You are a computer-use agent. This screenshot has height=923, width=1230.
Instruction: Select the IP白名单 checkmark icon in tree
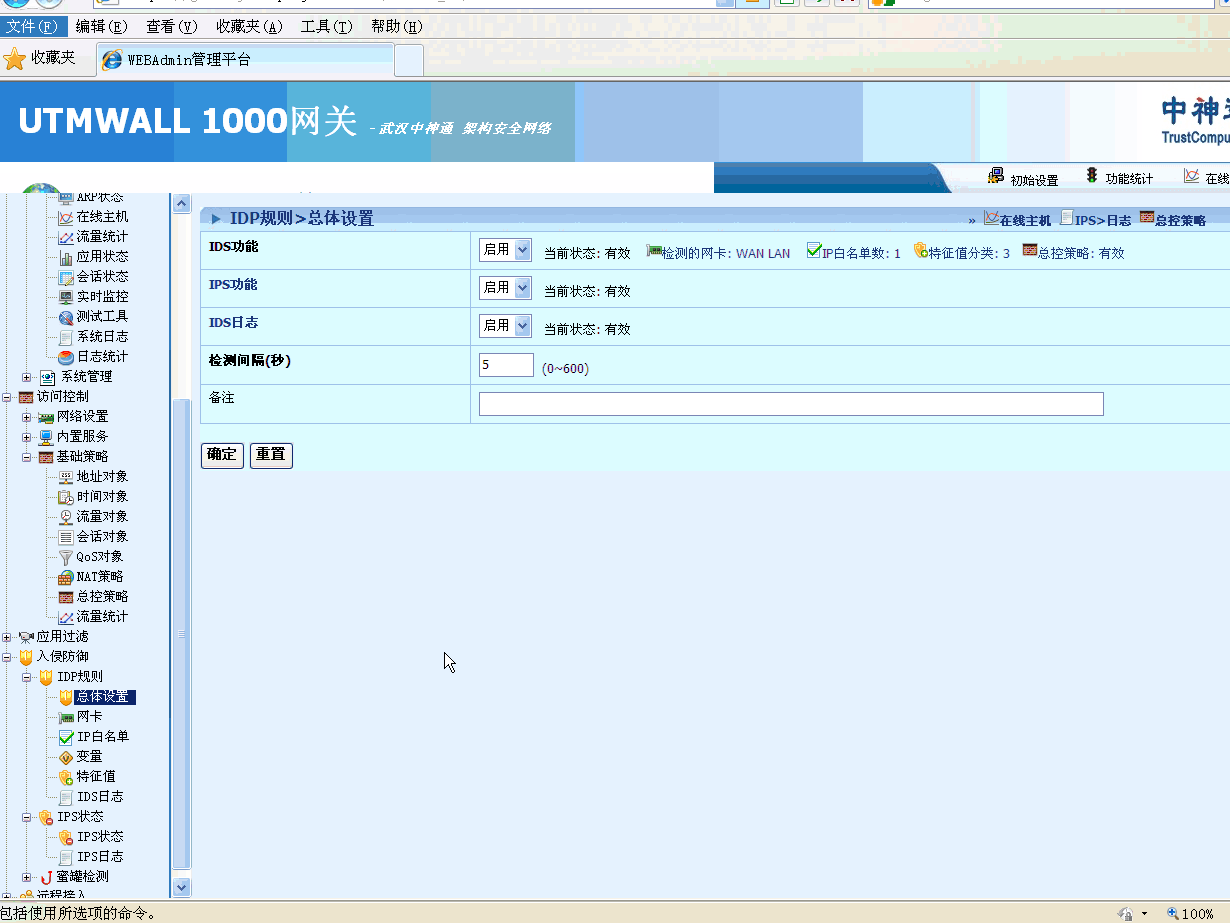click(x=66, y=737)
